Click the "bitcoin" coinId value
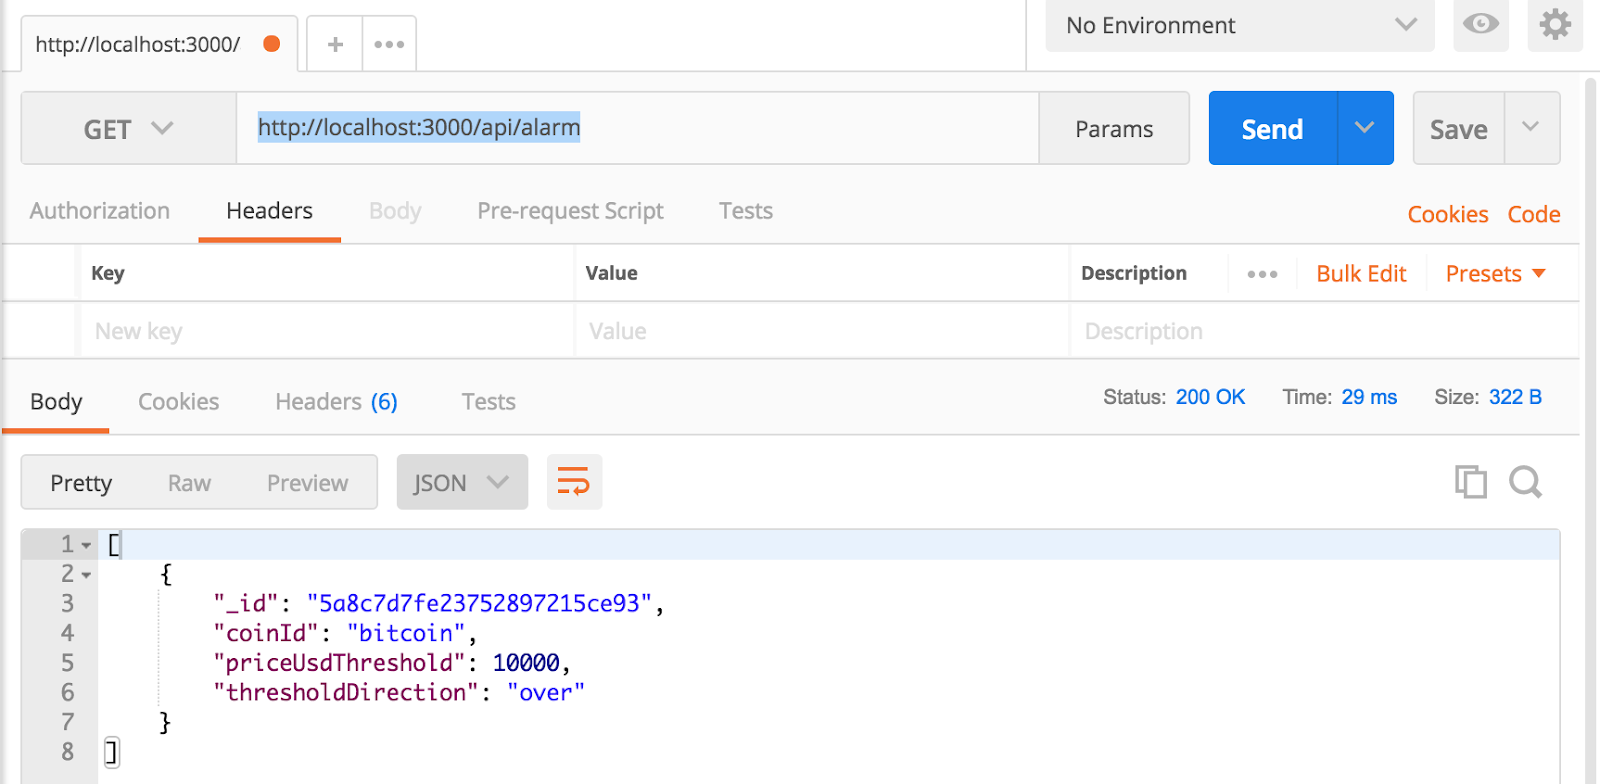This screenshot has height=784, width=1600. point(406,633)
